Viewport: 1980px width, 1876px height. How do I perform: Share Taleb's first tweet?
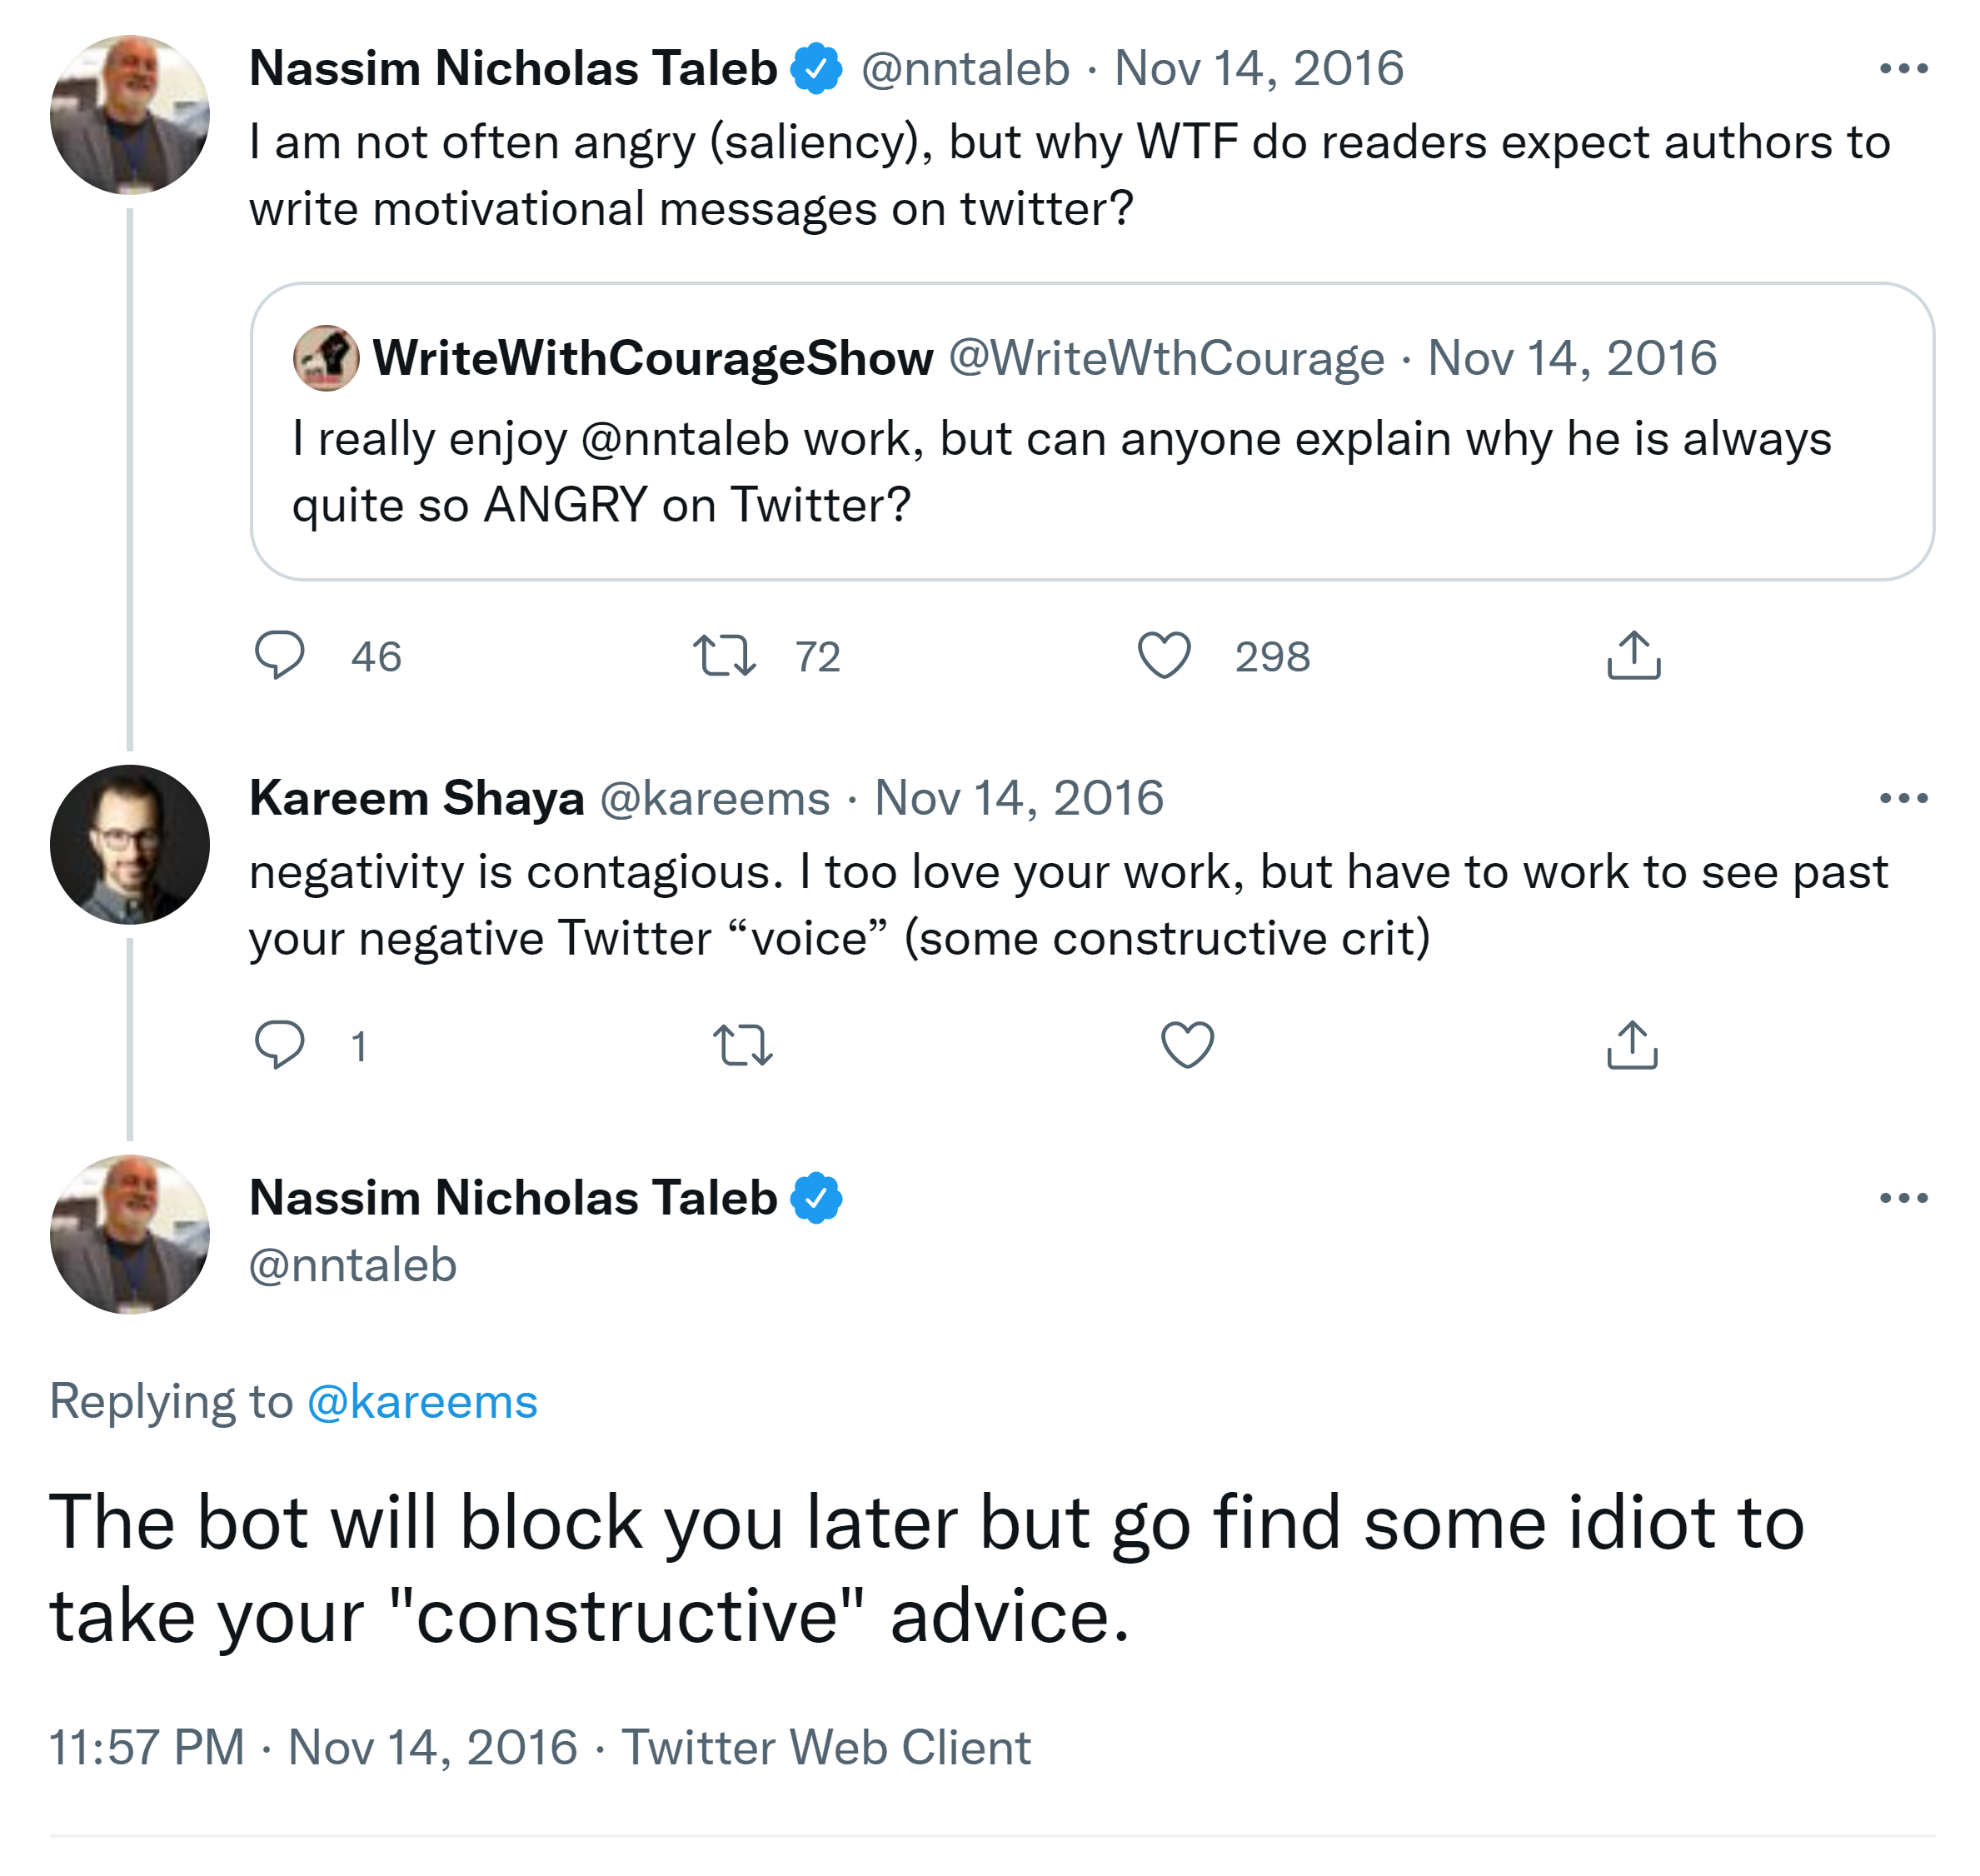click(x=1633, y=656)
